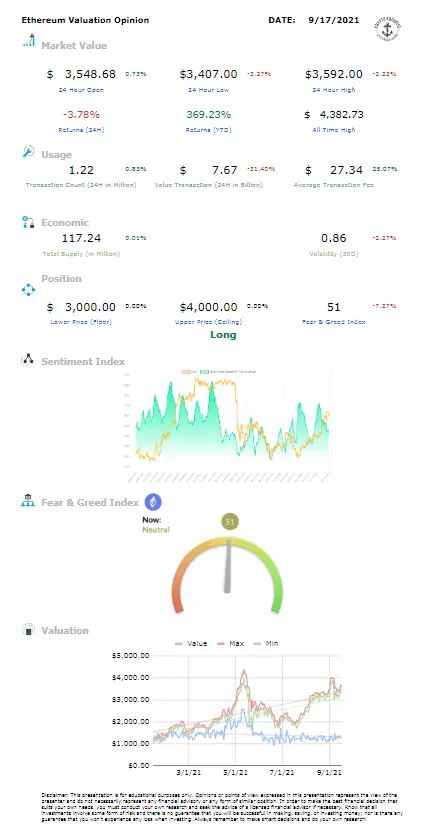432x838 pixels.
Task: Click the 4,382.73 all time high value
Action: pyautogui.click(x=341, y=114)
